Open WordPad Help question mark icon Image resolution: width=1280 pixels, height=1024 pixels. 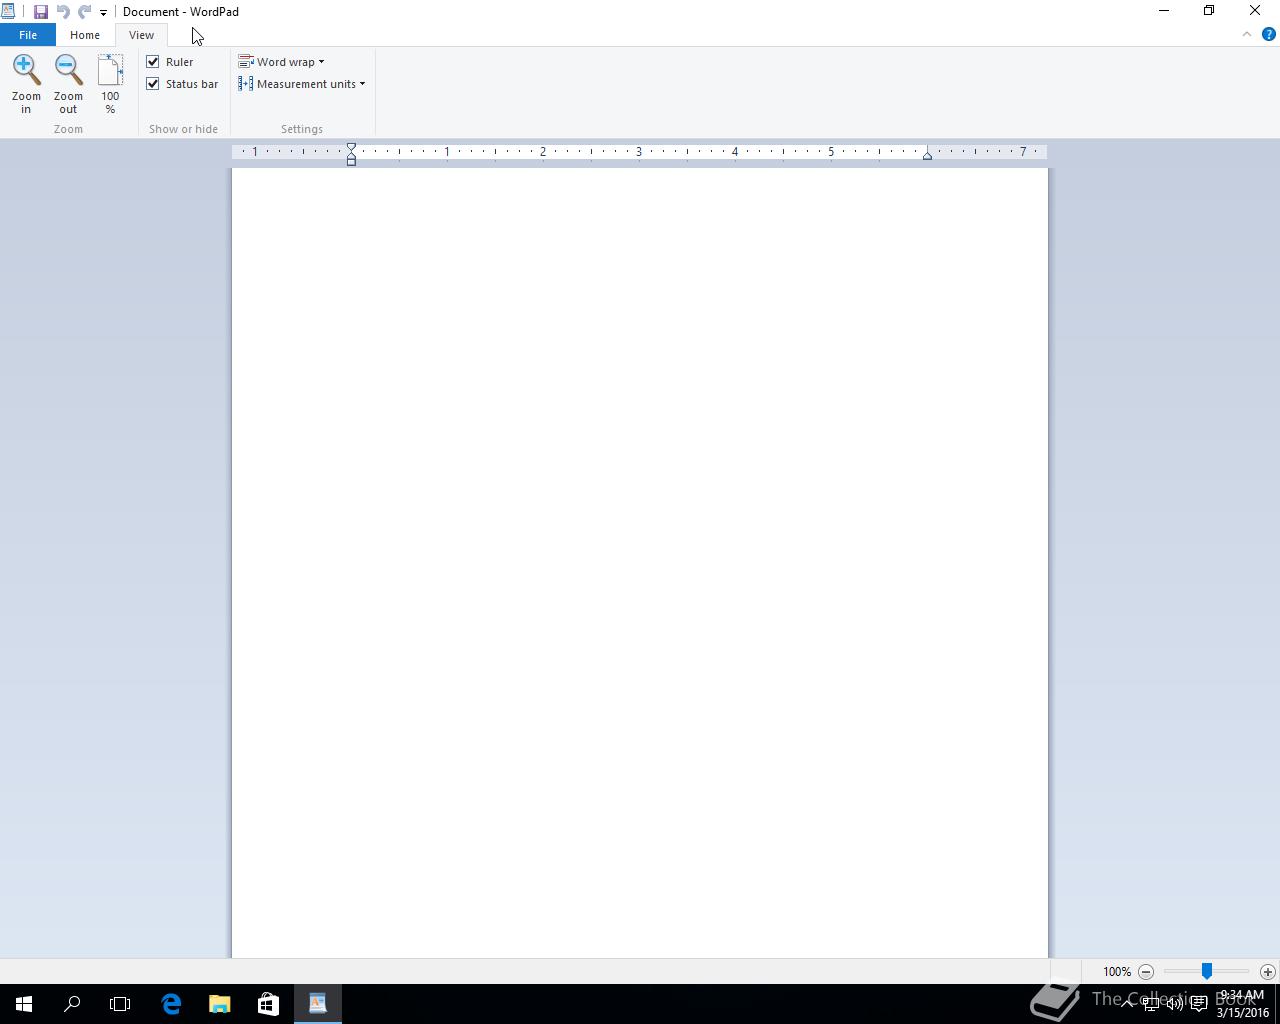point(1269,34)
